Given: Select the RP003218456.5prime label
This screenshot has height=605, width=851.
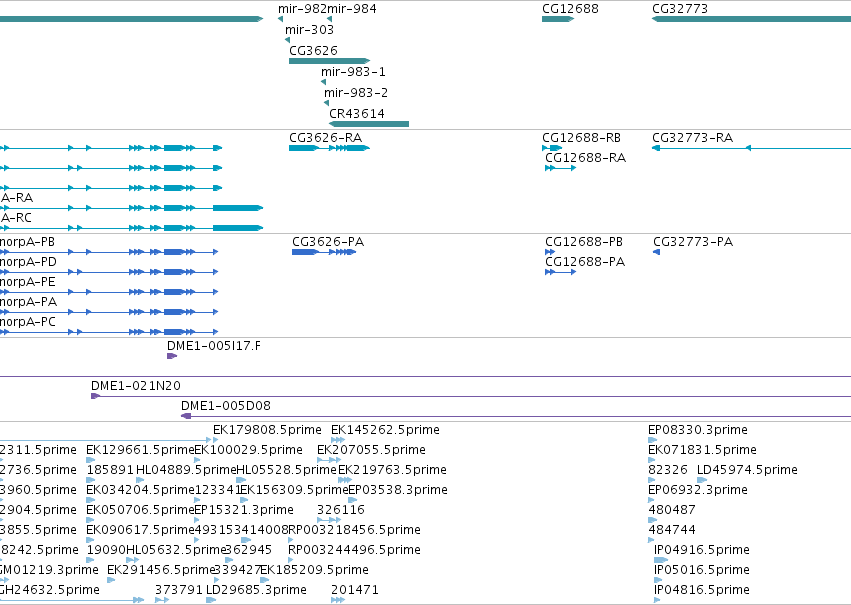Looking at the screenshot, I should click(354, 531).
